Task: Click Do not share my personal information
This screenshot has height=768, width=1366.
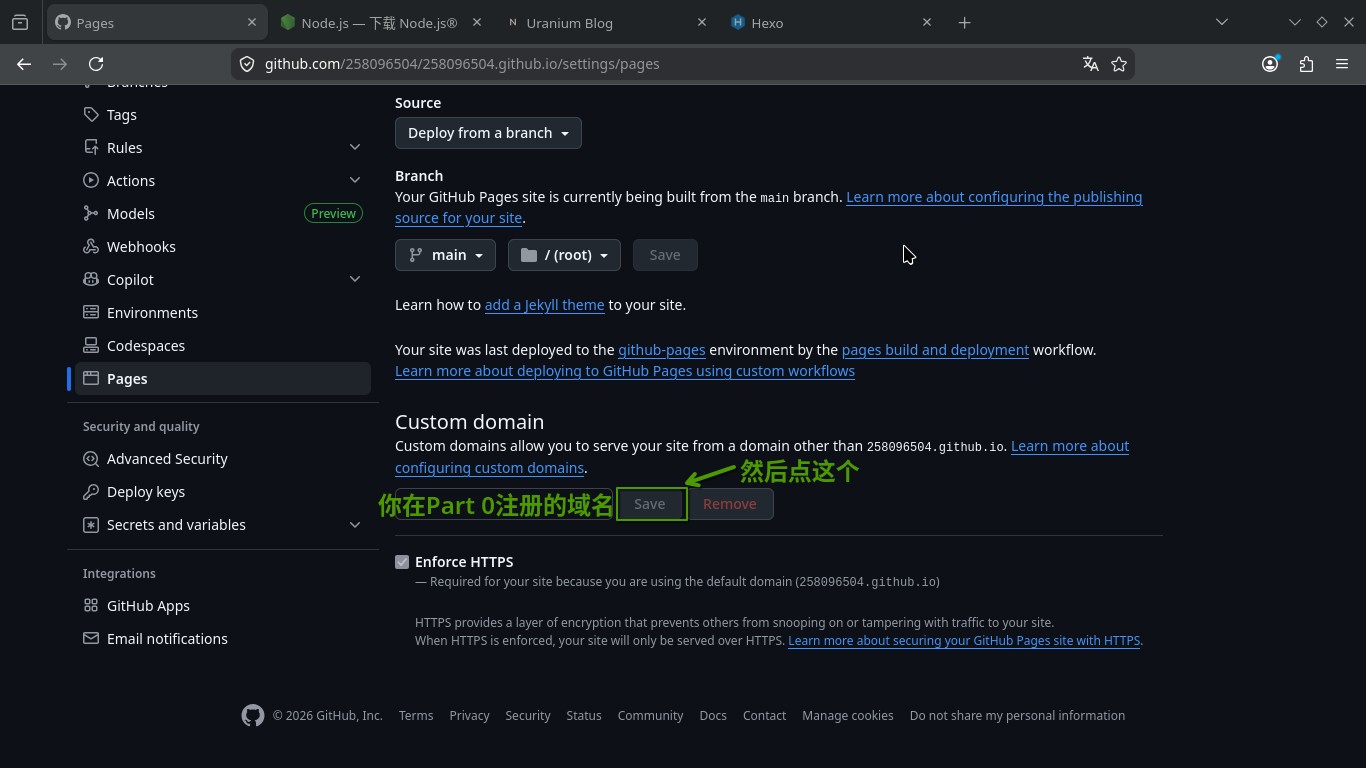Action: point(1017,716)
